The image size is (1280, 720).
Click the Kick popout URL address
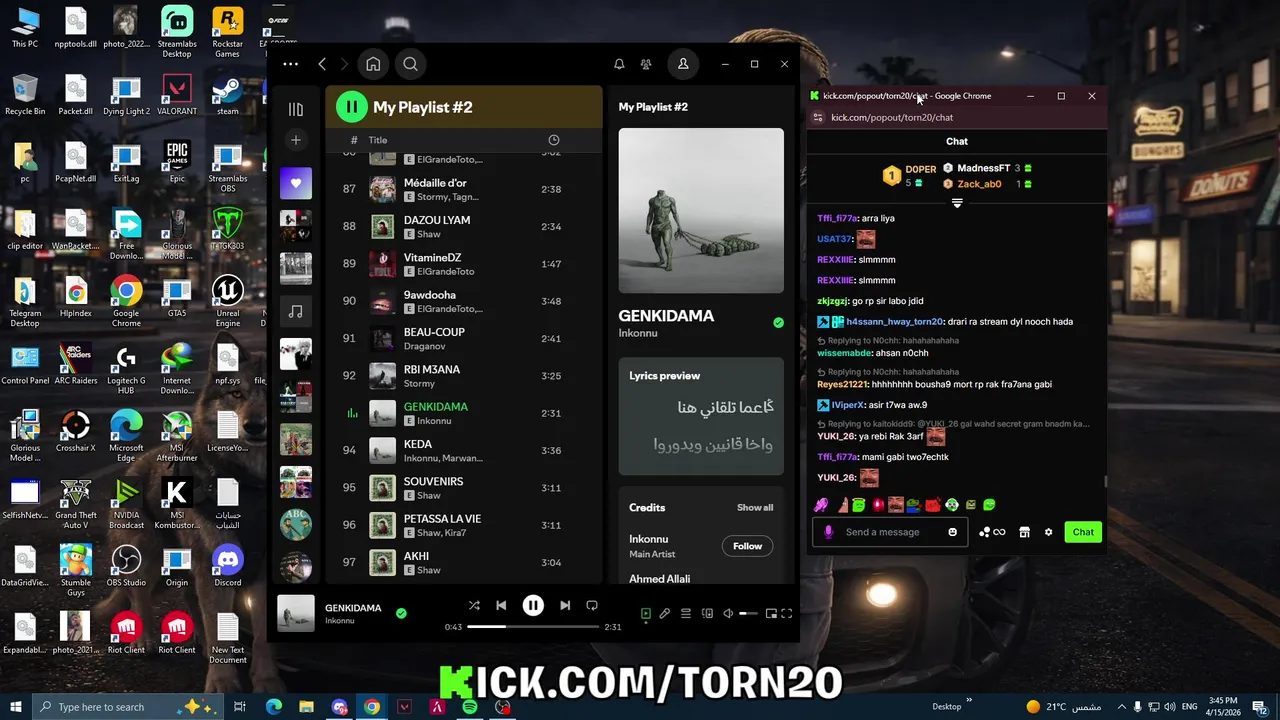[x=892, y=117]
